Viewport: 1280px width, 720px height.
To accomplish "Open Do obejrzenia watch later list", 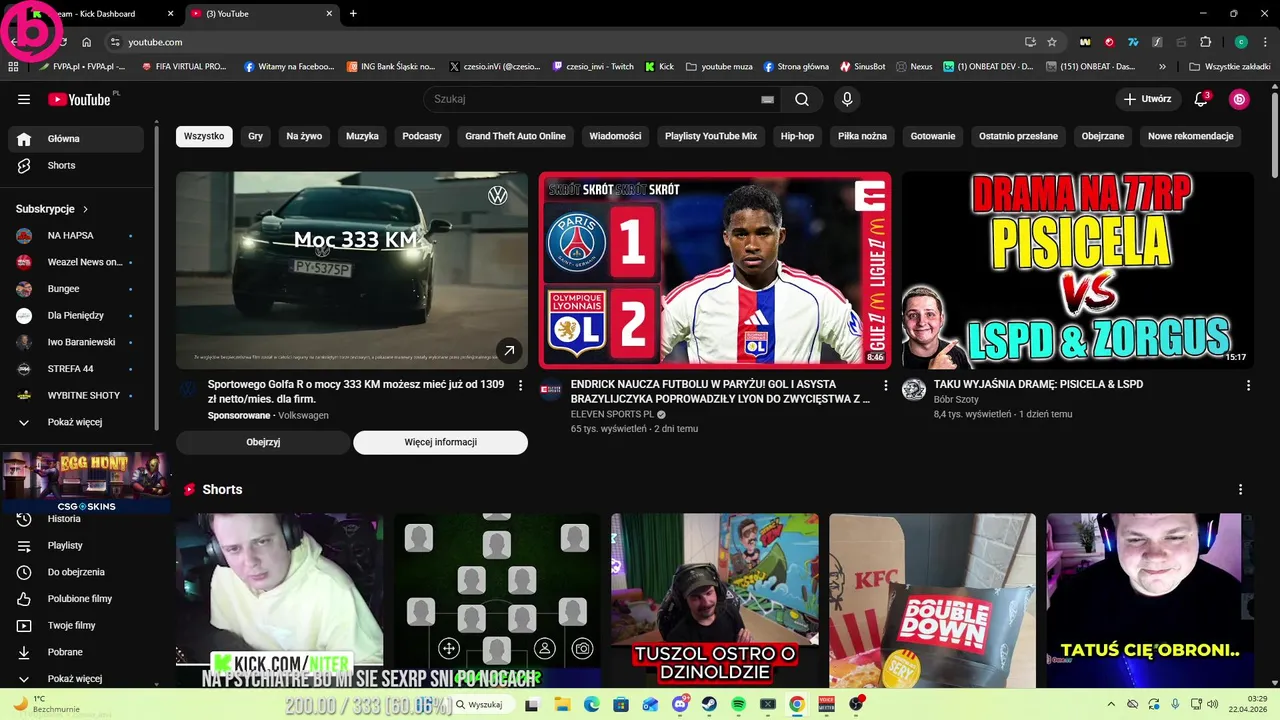I will [x=76, y=572].
